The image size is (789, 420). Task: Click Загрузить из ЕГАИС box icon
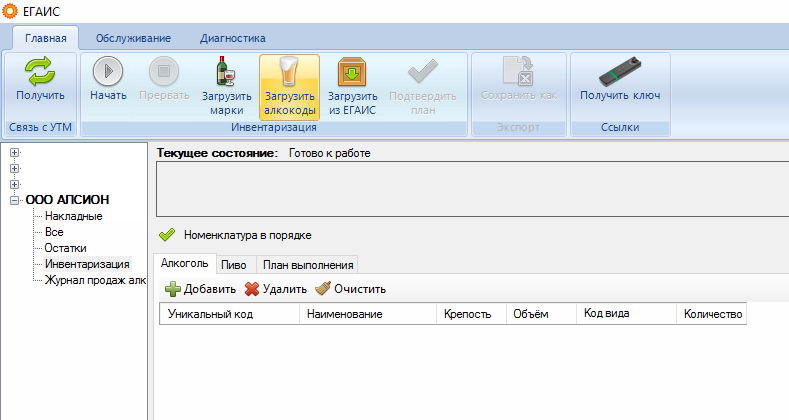click(352, 71)
